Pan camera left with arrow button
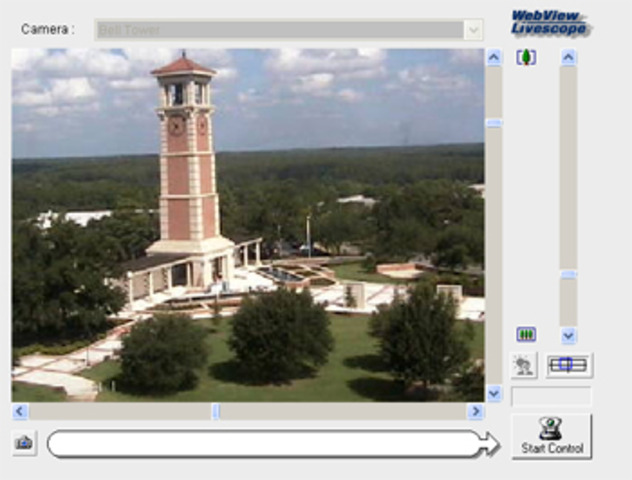This screenshot has height=480, width=632. pyautogui.click(x=20, y=411)
